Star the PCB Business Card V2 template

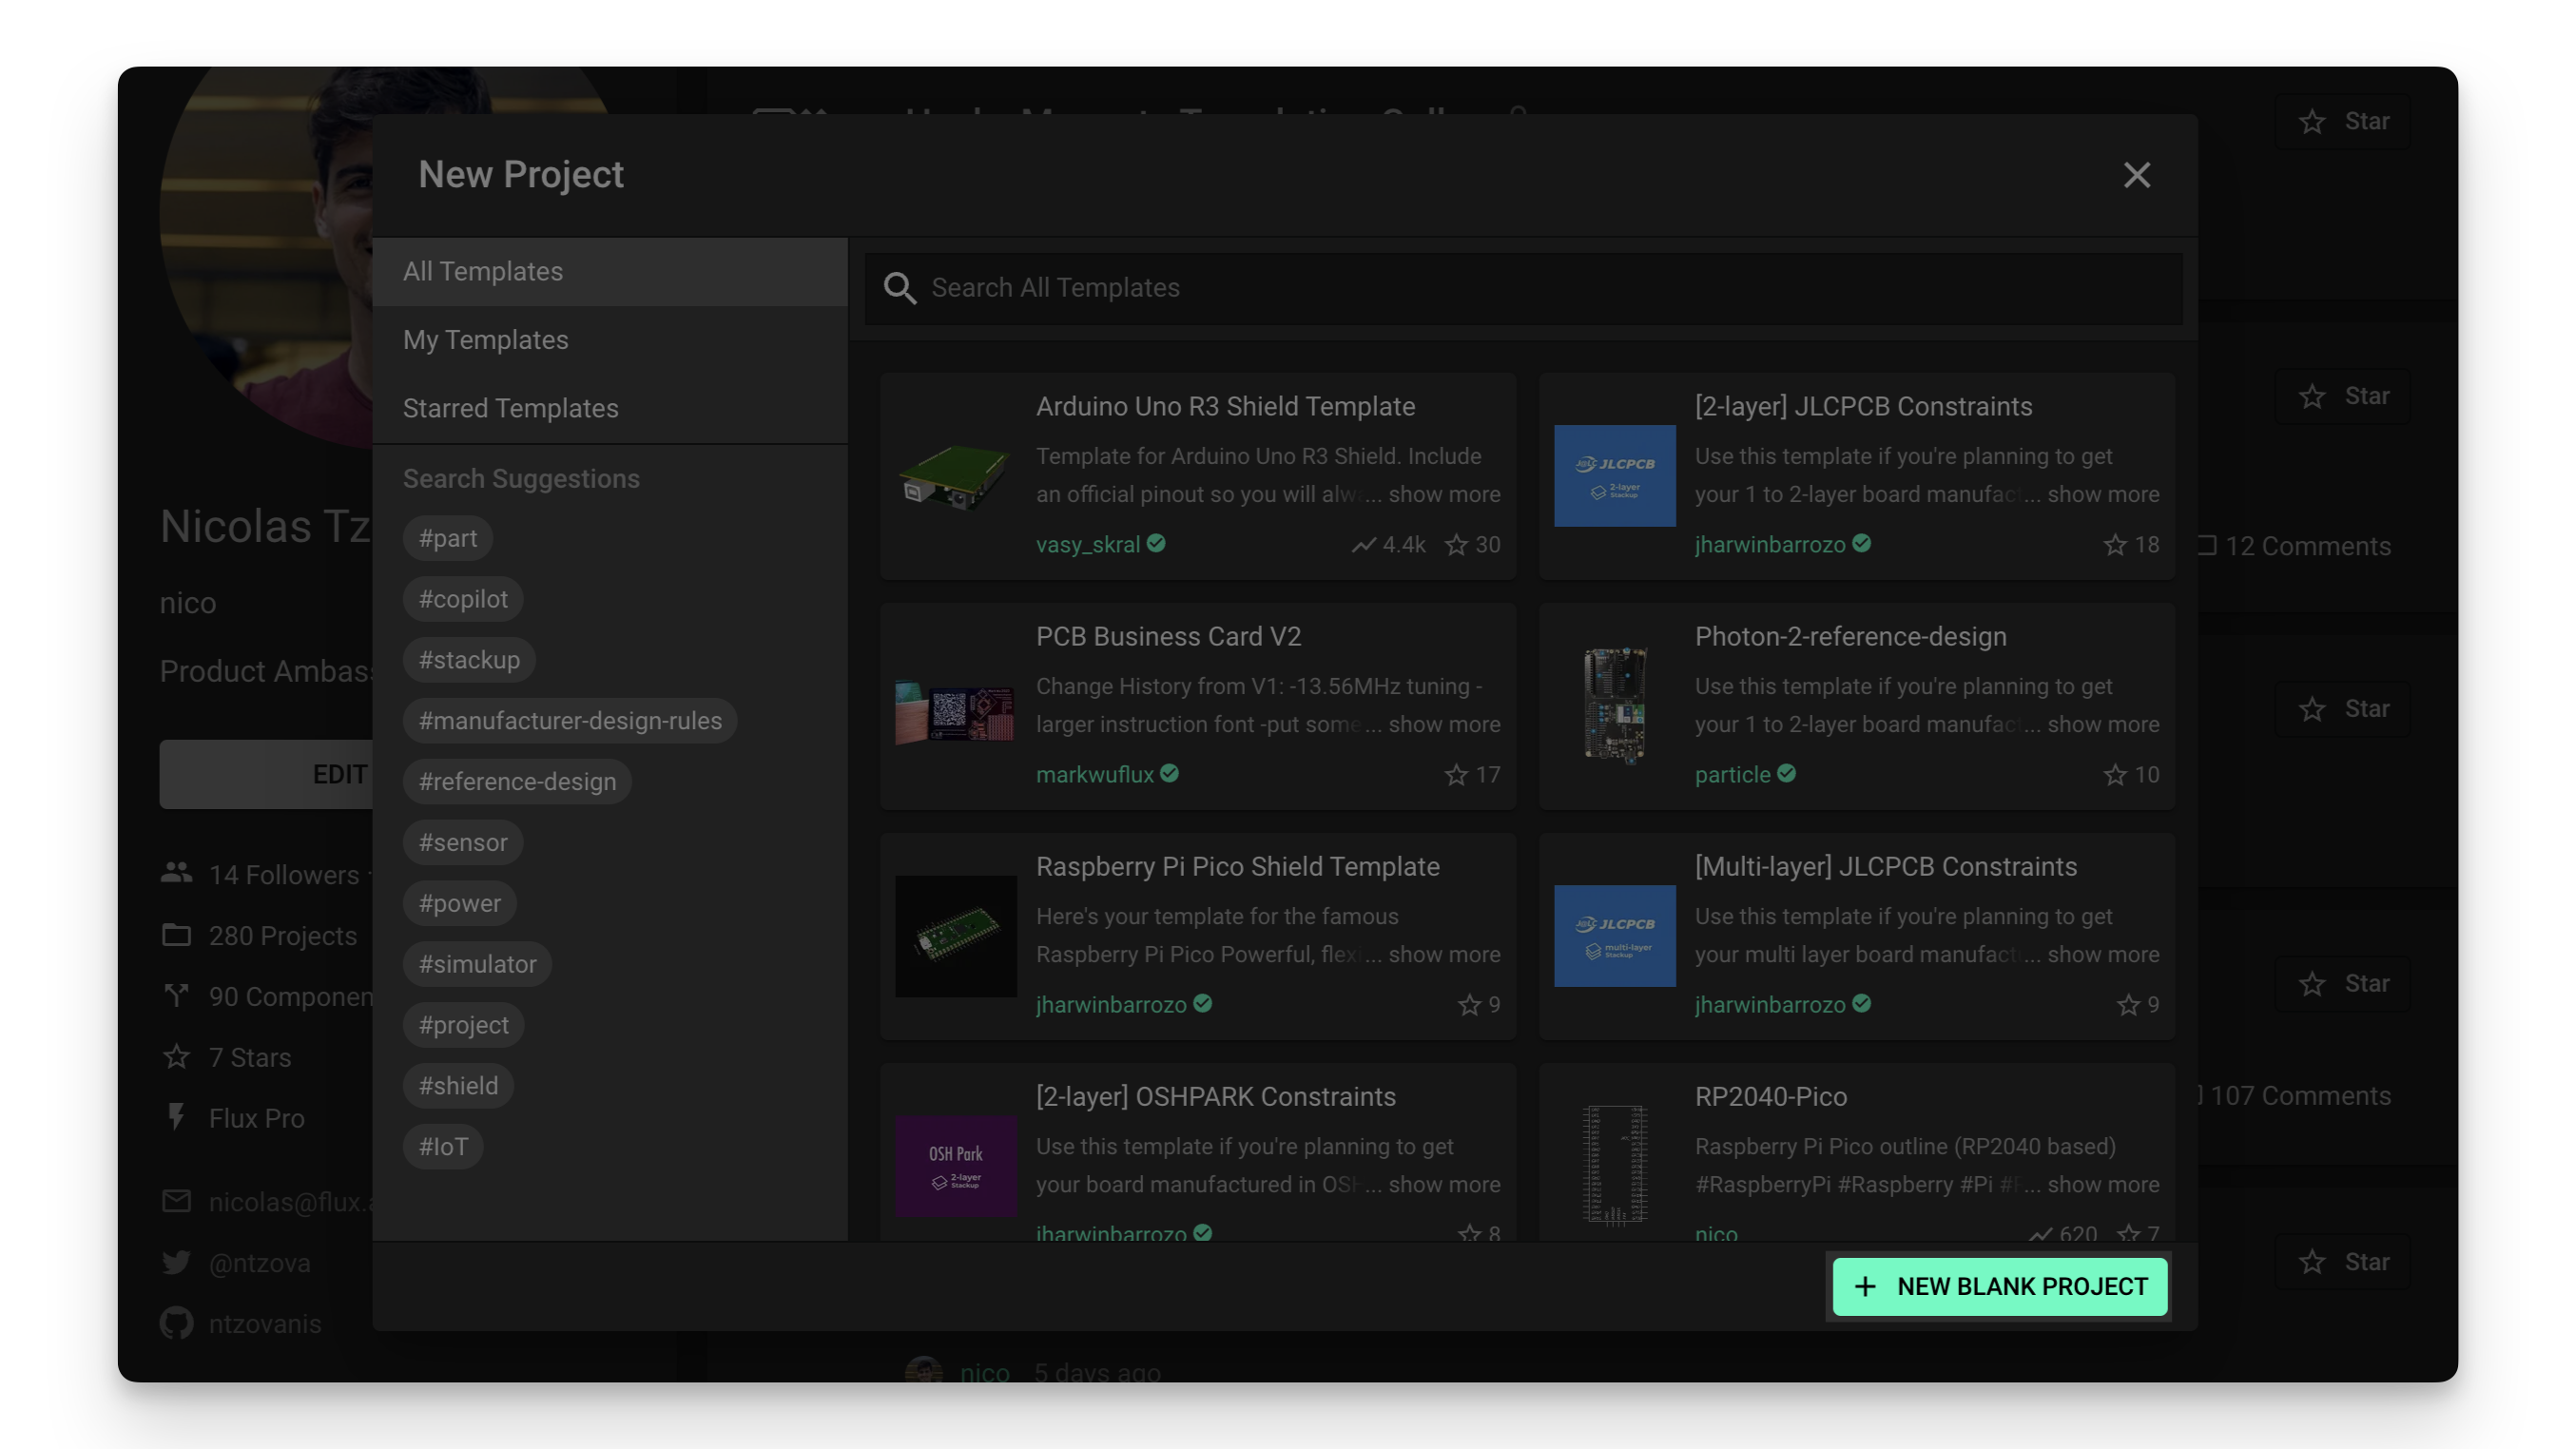pos(1456,774)
